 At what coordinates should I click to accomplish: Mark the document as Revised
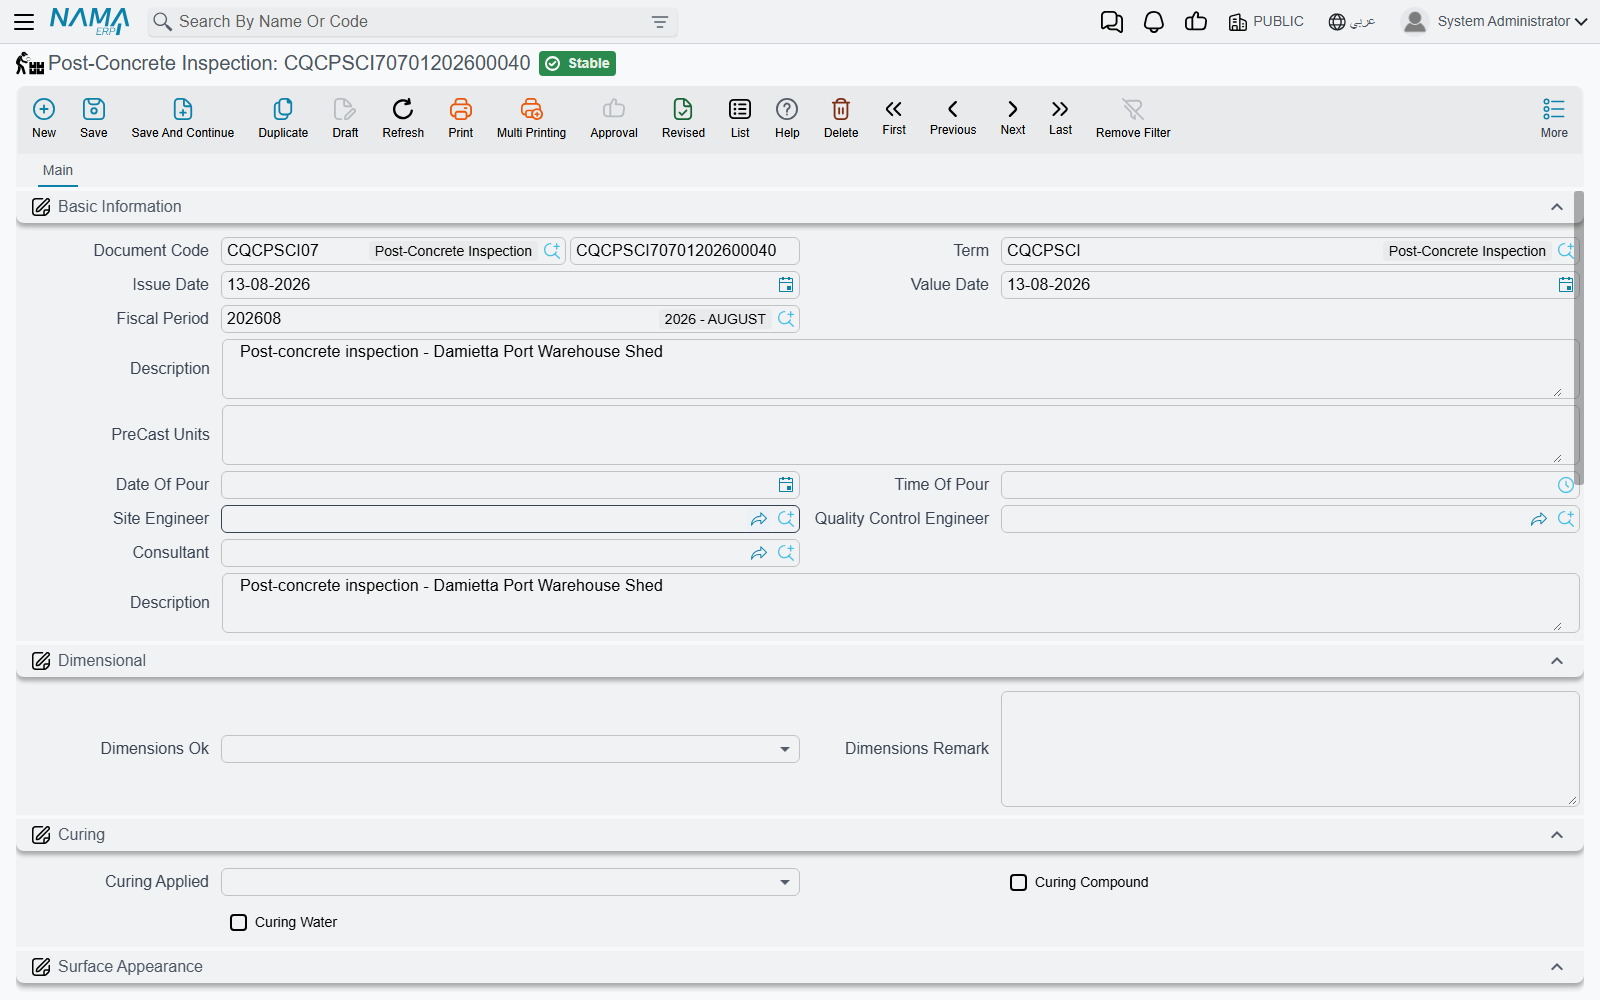pos(683,118)
